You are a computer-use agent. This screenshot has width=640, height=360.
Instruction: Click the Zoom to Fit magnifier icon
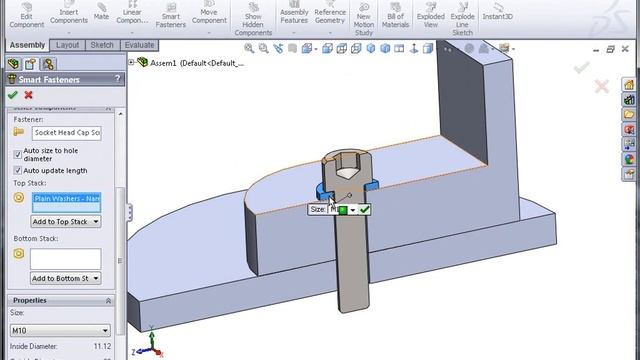click(x=249, y=48)
